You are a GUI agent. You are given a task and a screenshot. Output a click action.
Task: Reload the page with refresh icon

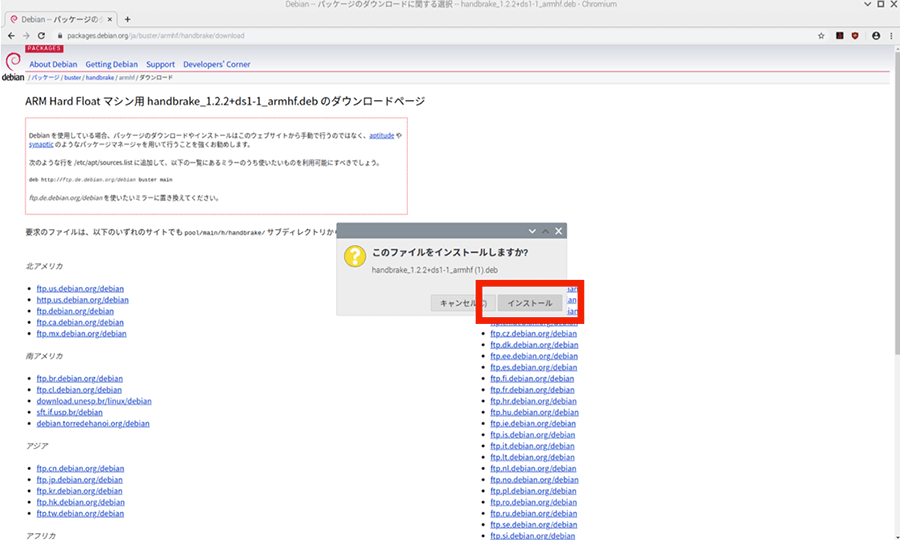[41, 36]
